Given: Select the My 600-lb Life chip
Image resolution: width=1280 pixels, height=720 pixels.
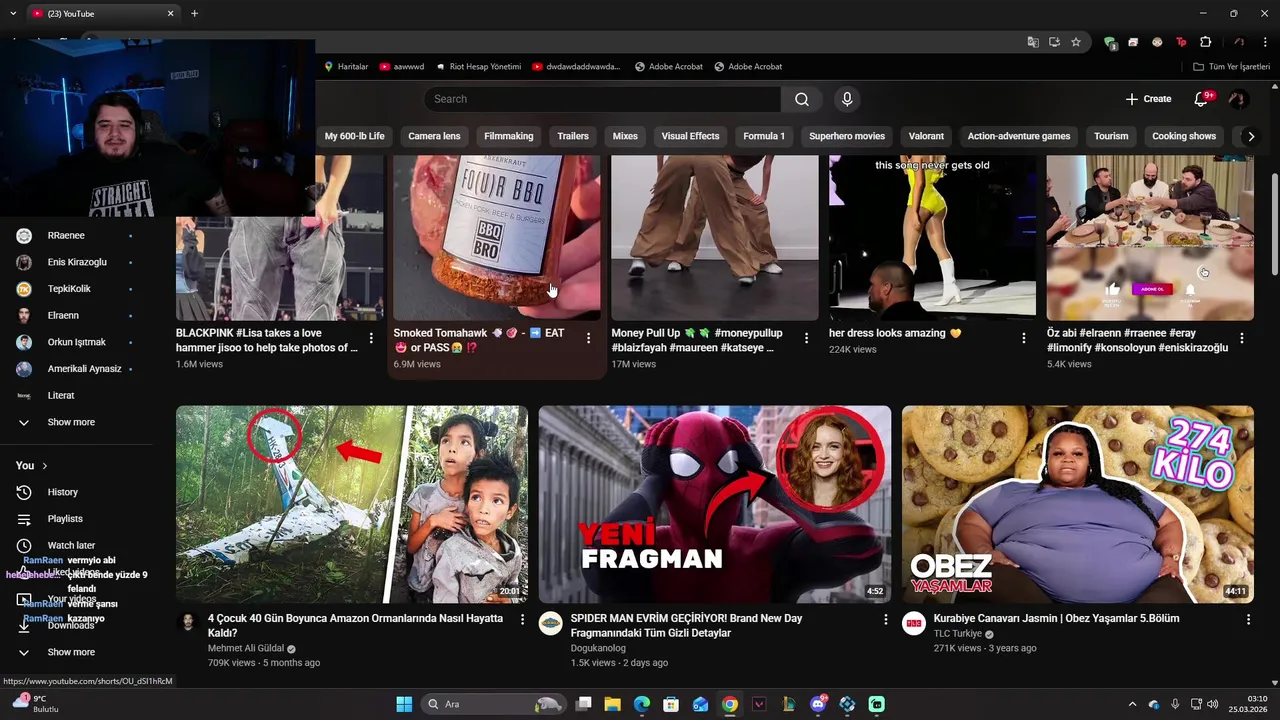Looking at the screenshot, I should click(x=354, y=136).
